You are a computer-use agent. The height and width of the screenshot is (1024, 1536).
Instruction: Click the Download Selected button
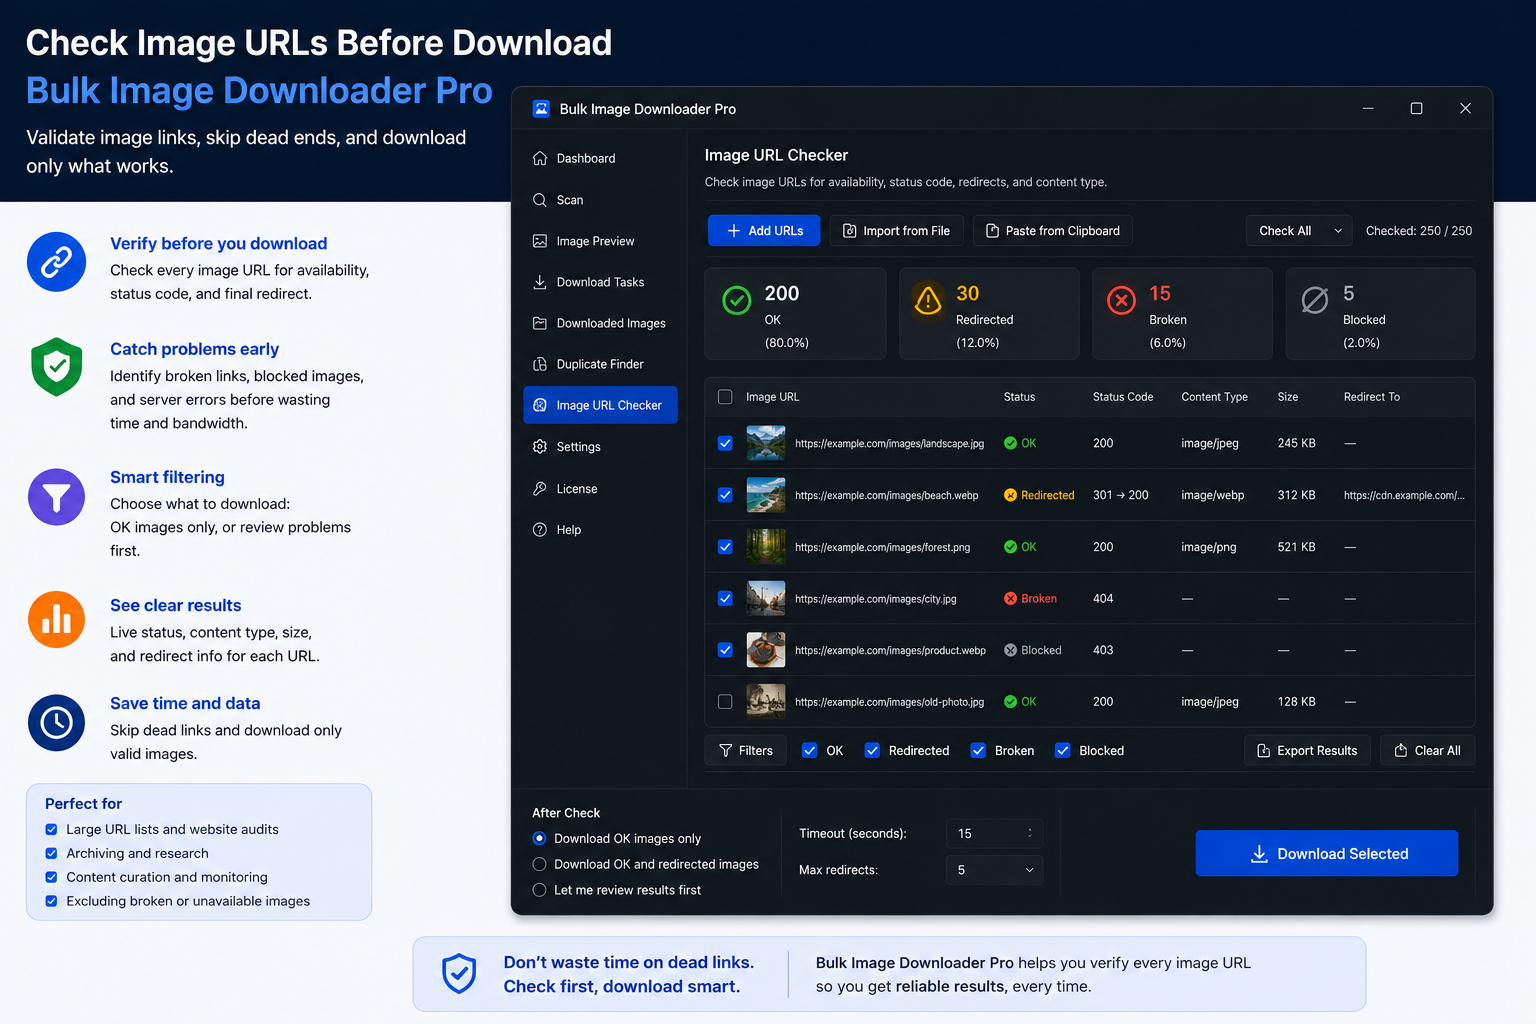(1327, 853)
